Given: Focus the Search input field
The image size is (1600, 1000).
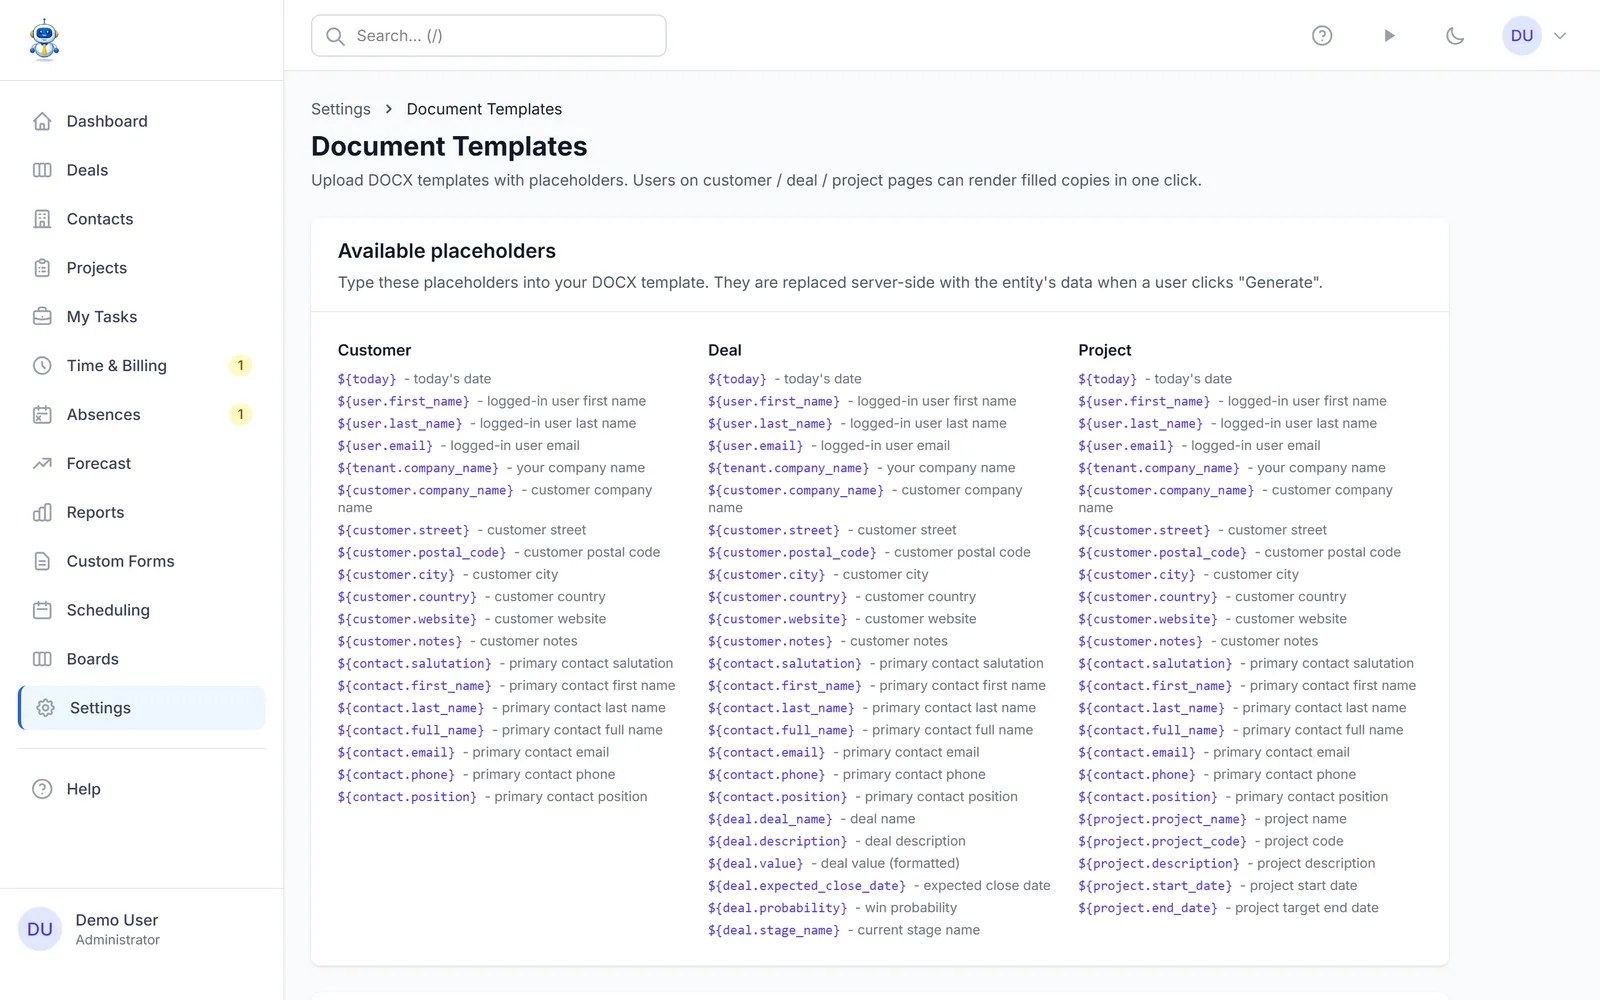Looking at the screenshot, I should pos(489,36).
